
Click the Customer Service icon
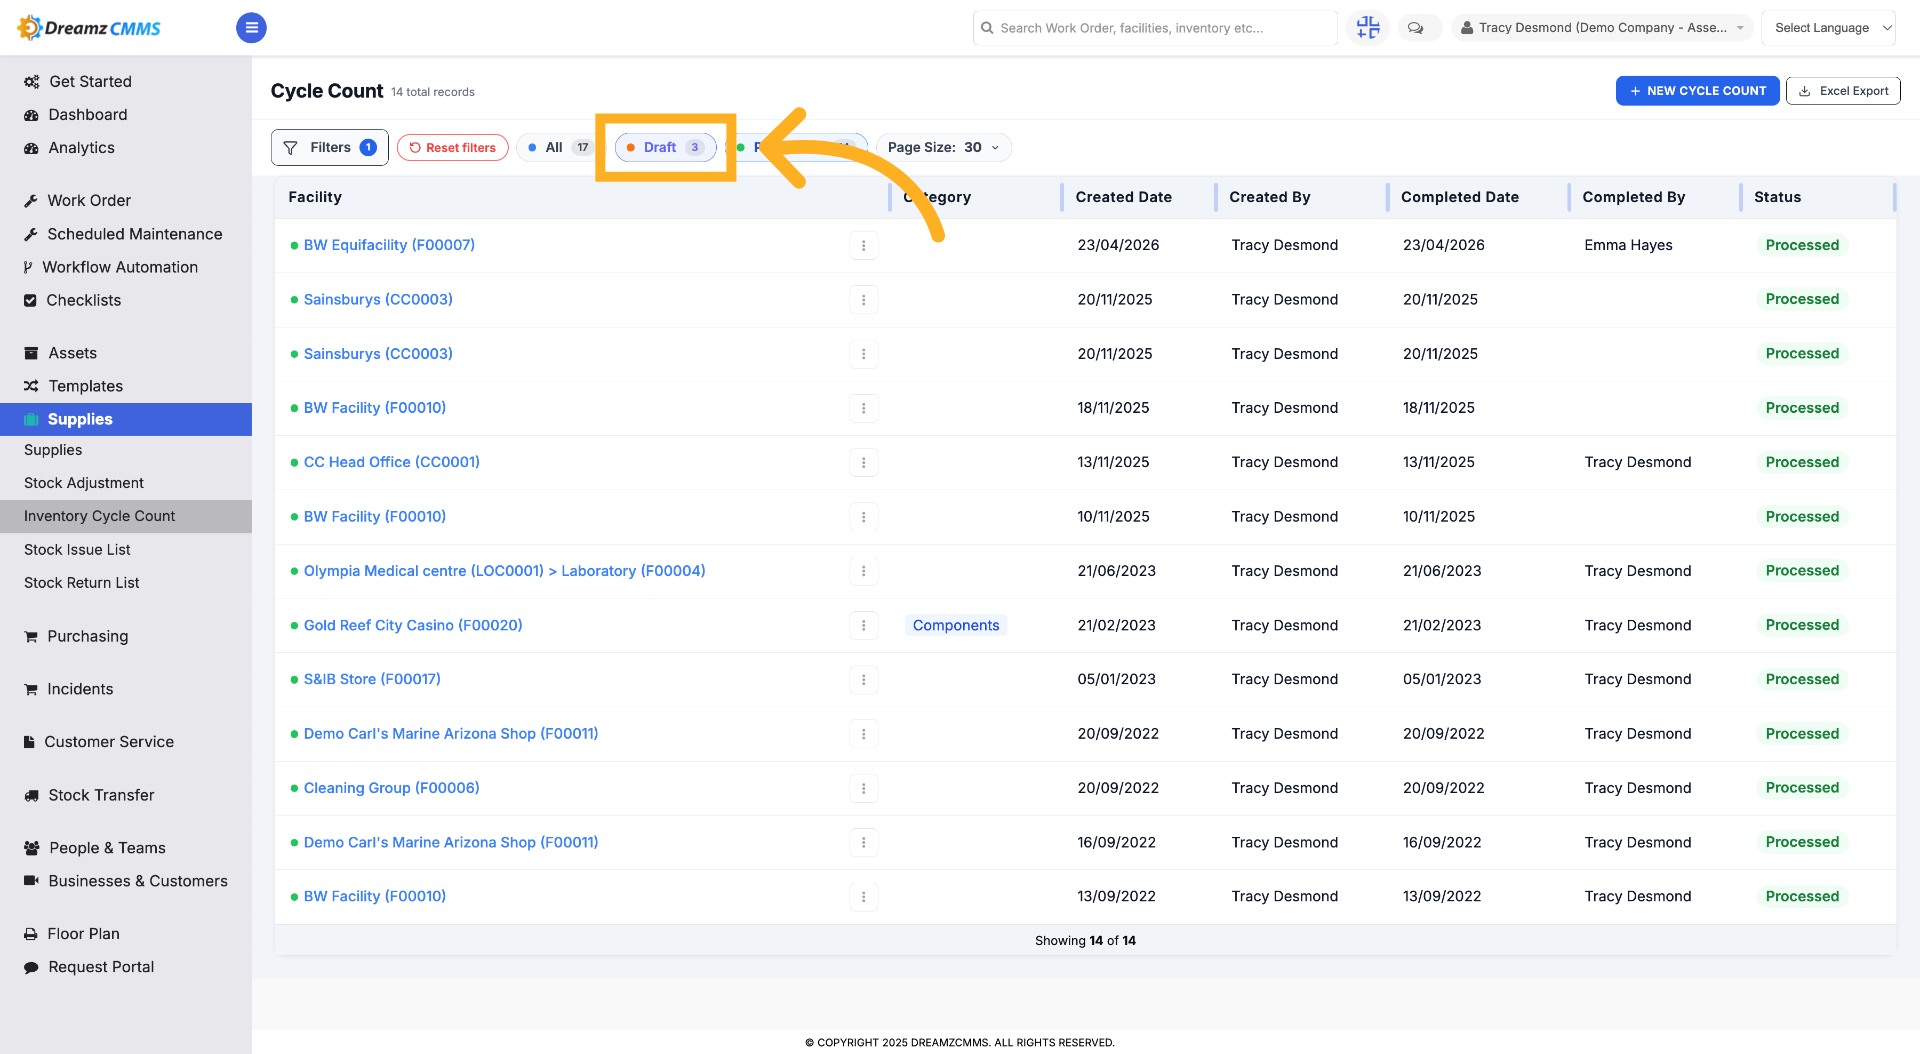tap(29, 742)
